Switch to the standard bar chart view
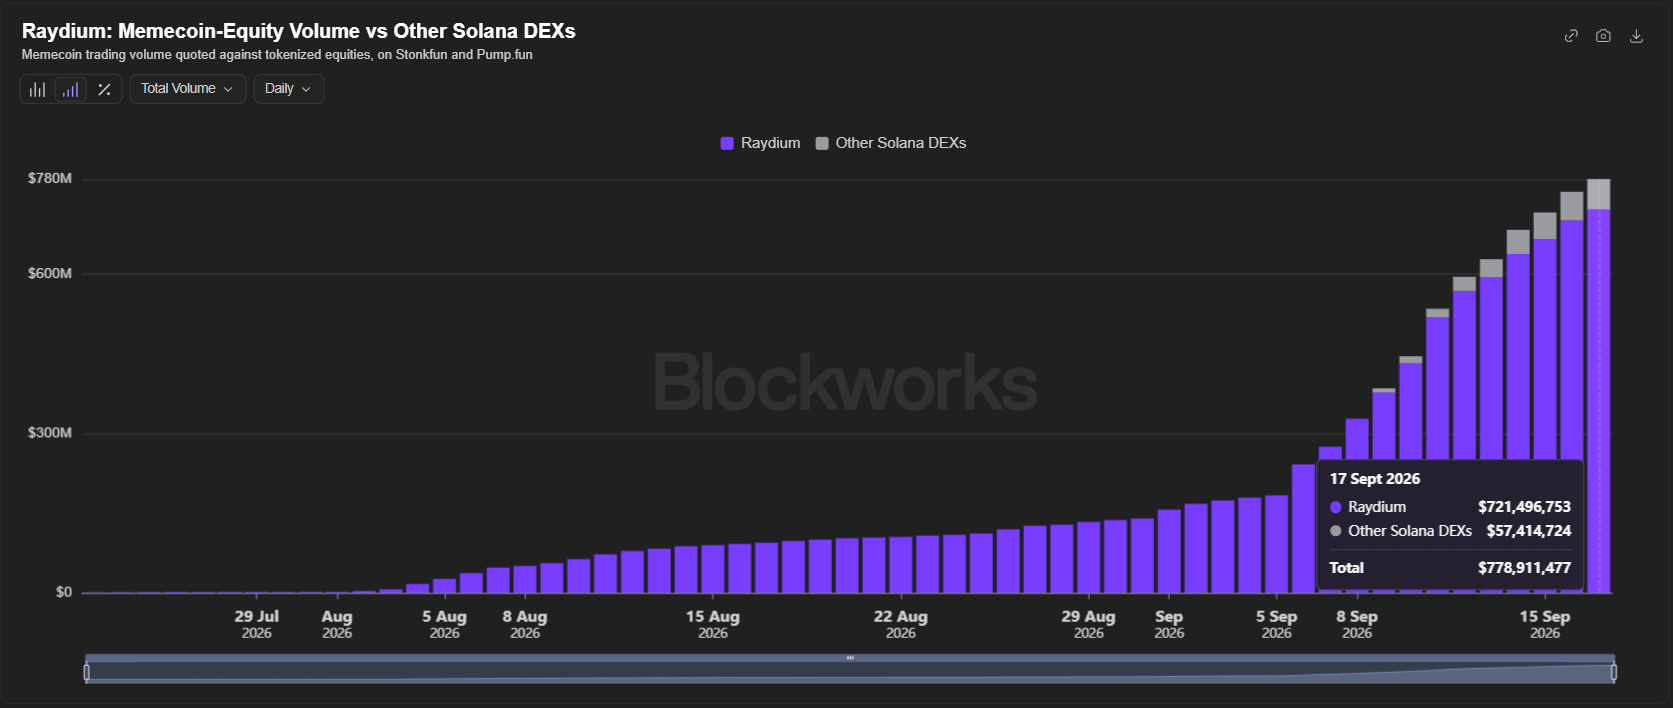This screenshot has height=708, width=1673. (37, 89)
